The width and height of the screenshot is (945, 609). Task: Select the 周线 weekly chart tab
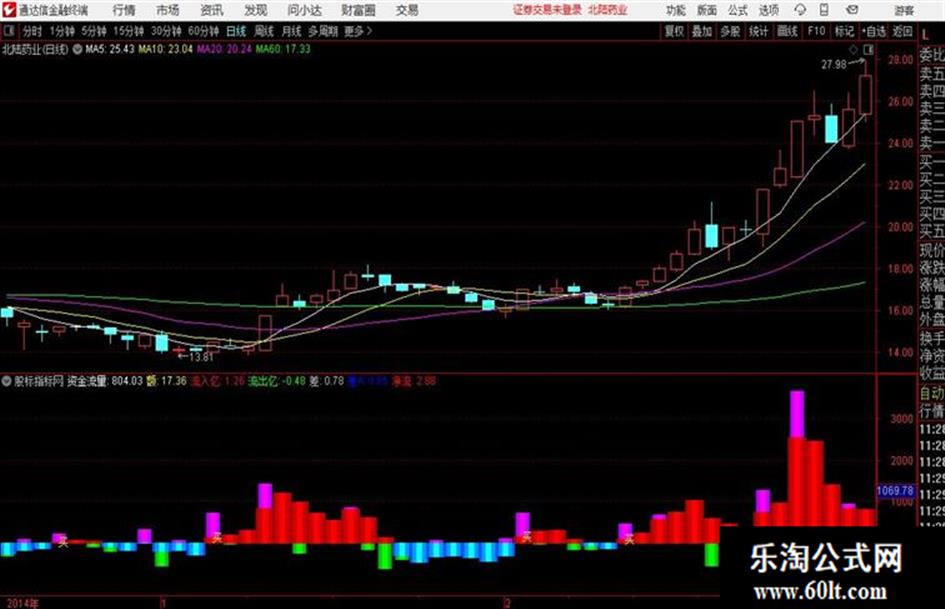pyautogui.click(x=264, y=31)
